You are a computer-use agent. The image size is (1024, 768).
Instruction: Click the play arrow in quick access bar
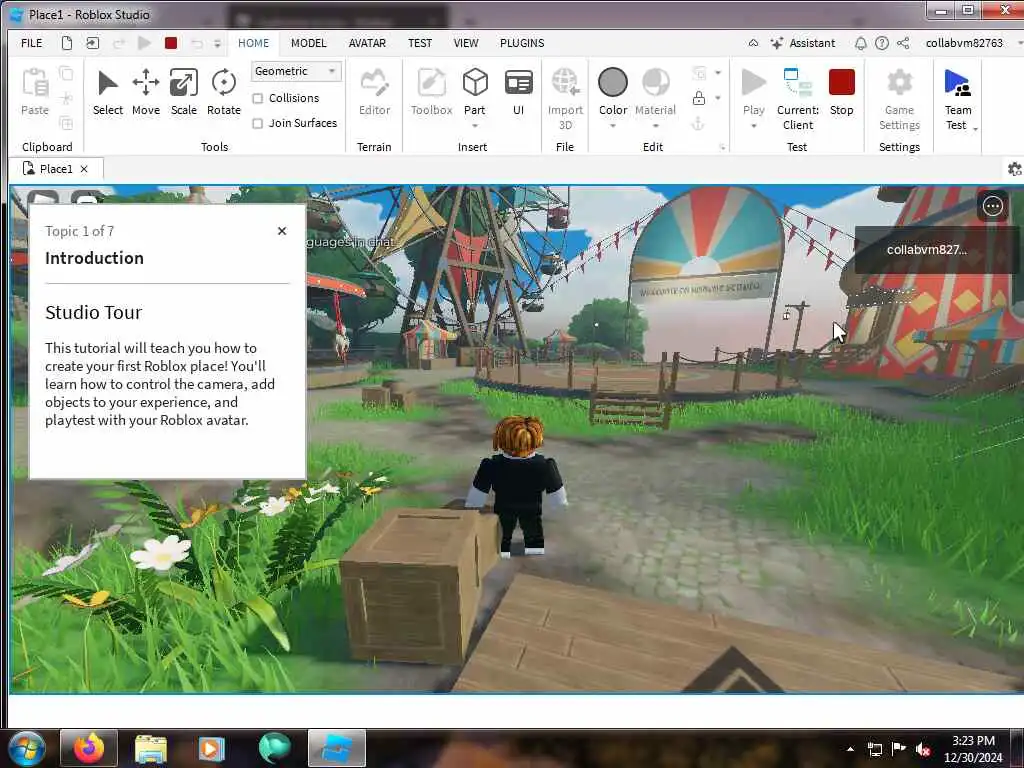click(144, 43)
